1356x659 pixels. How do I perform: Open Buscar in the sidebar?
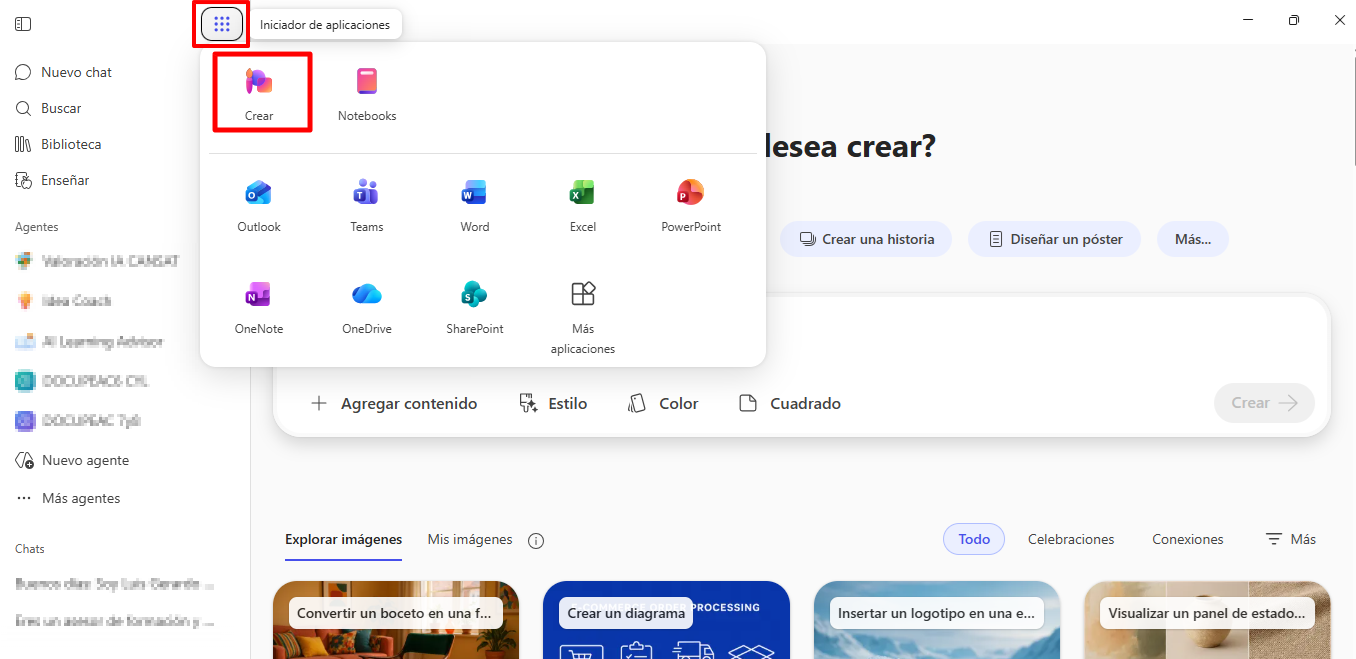pyautogui.click(x=49, y=108)
